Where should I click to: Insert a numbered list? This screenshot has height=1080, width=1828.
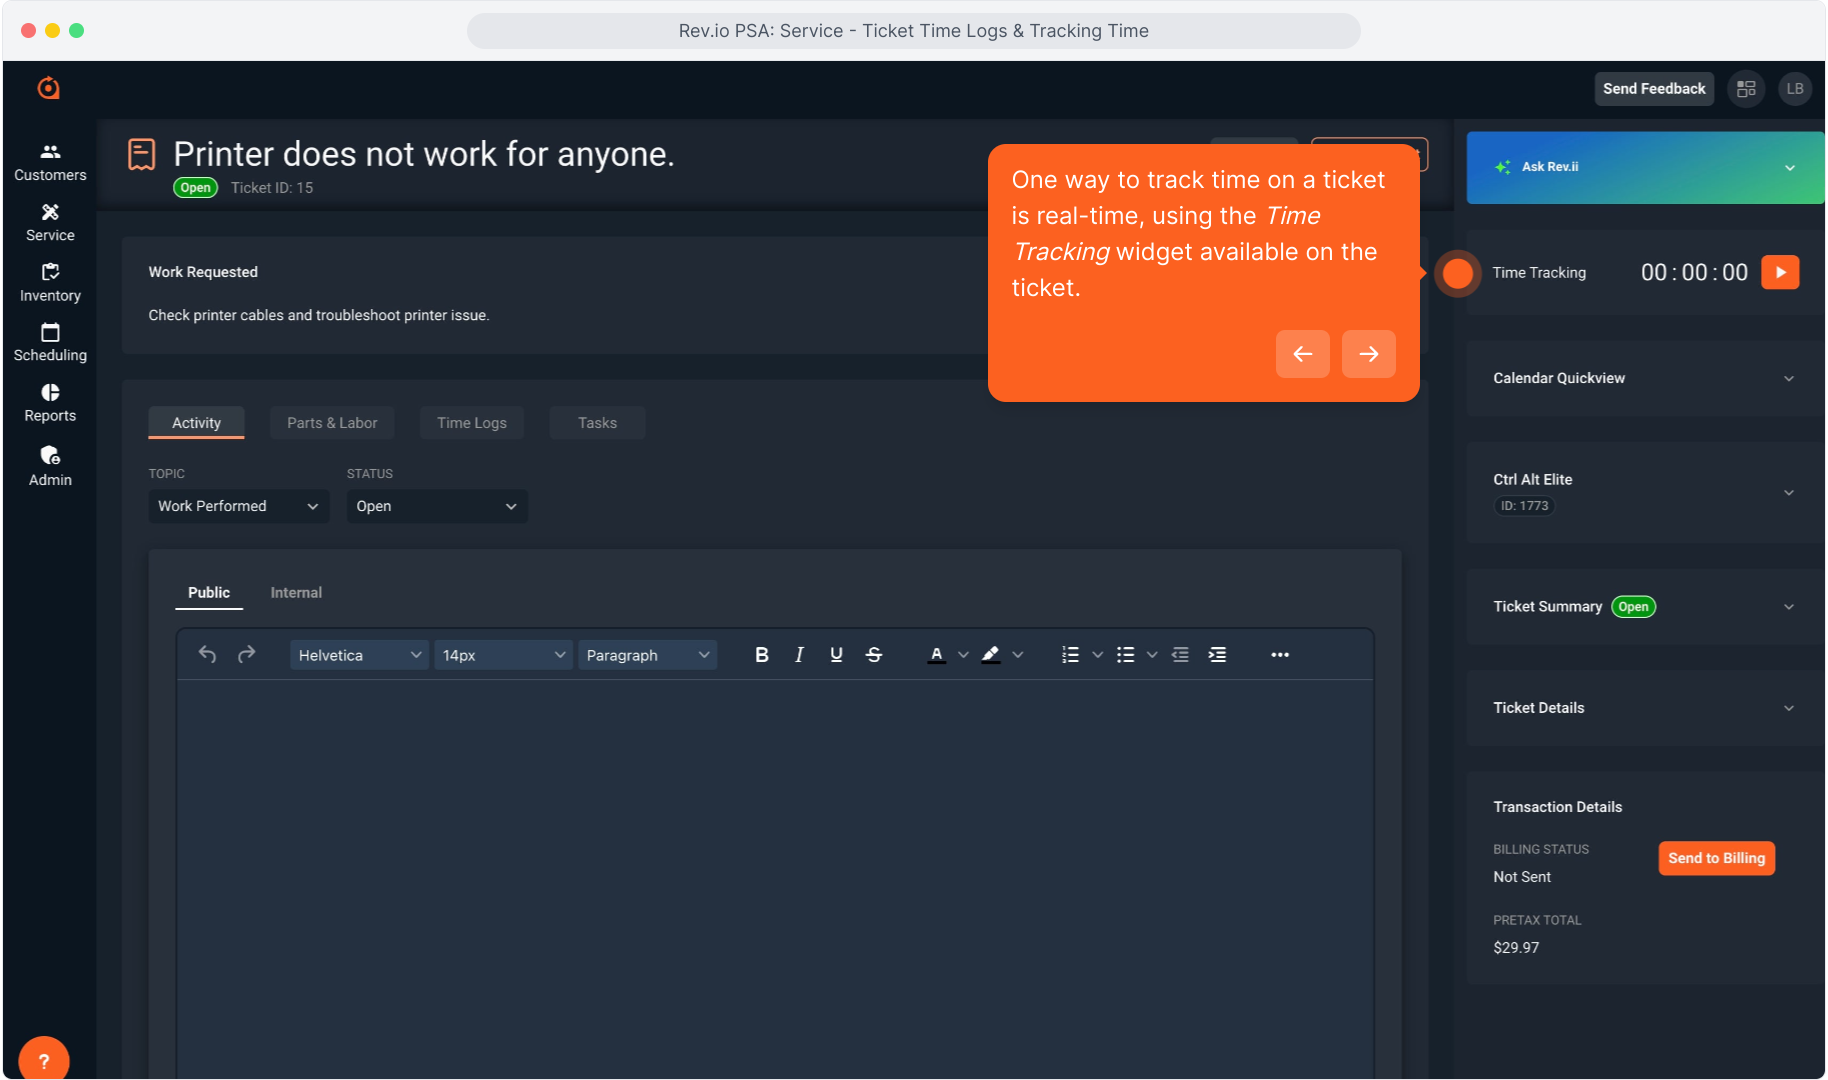(1070, 655)
